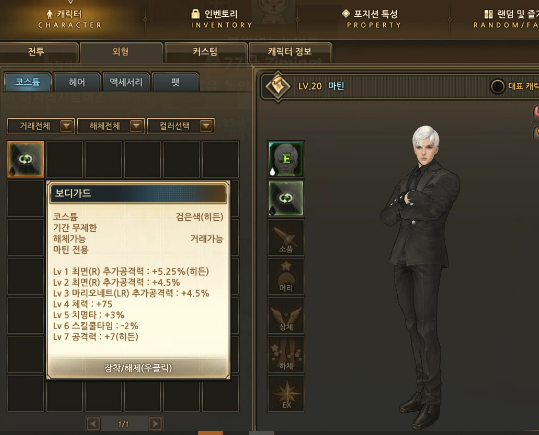Open the 컬러선택 color dropdown
539x435 pixels.
pyautogui.click(x=181, y=126)
